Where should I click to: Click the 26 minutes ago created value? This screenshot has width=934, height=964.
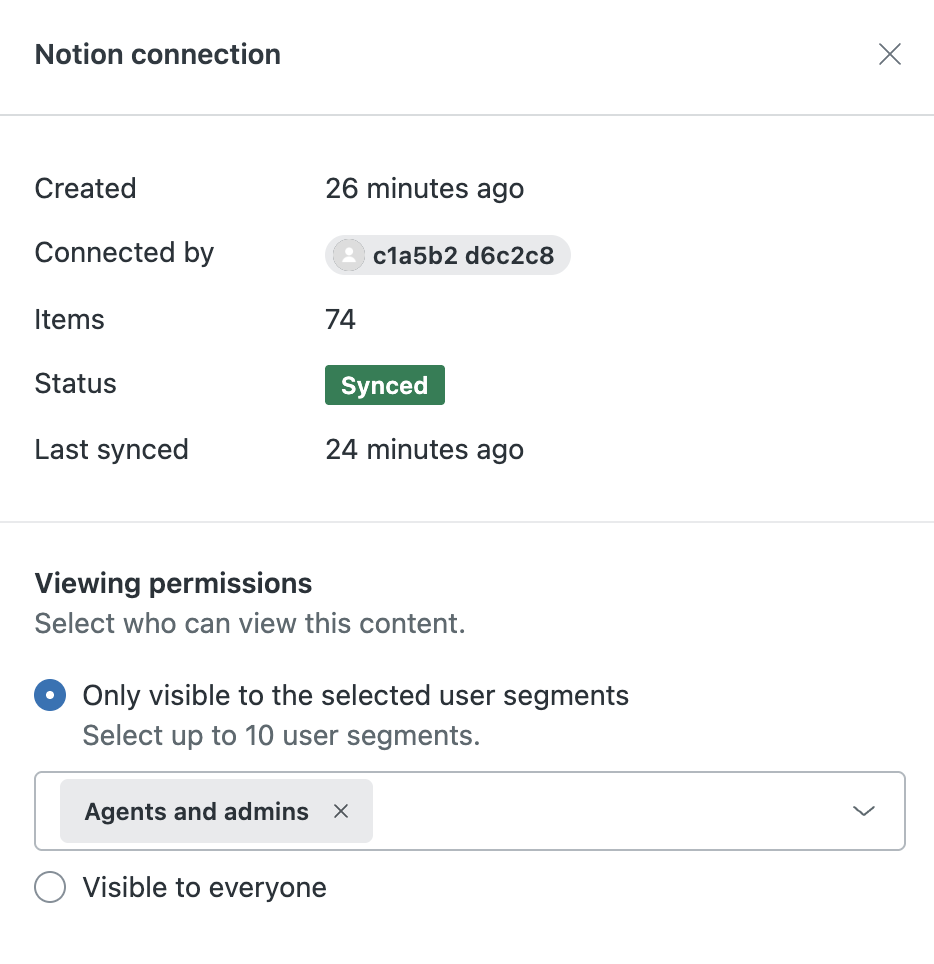(x=424, y=188)
